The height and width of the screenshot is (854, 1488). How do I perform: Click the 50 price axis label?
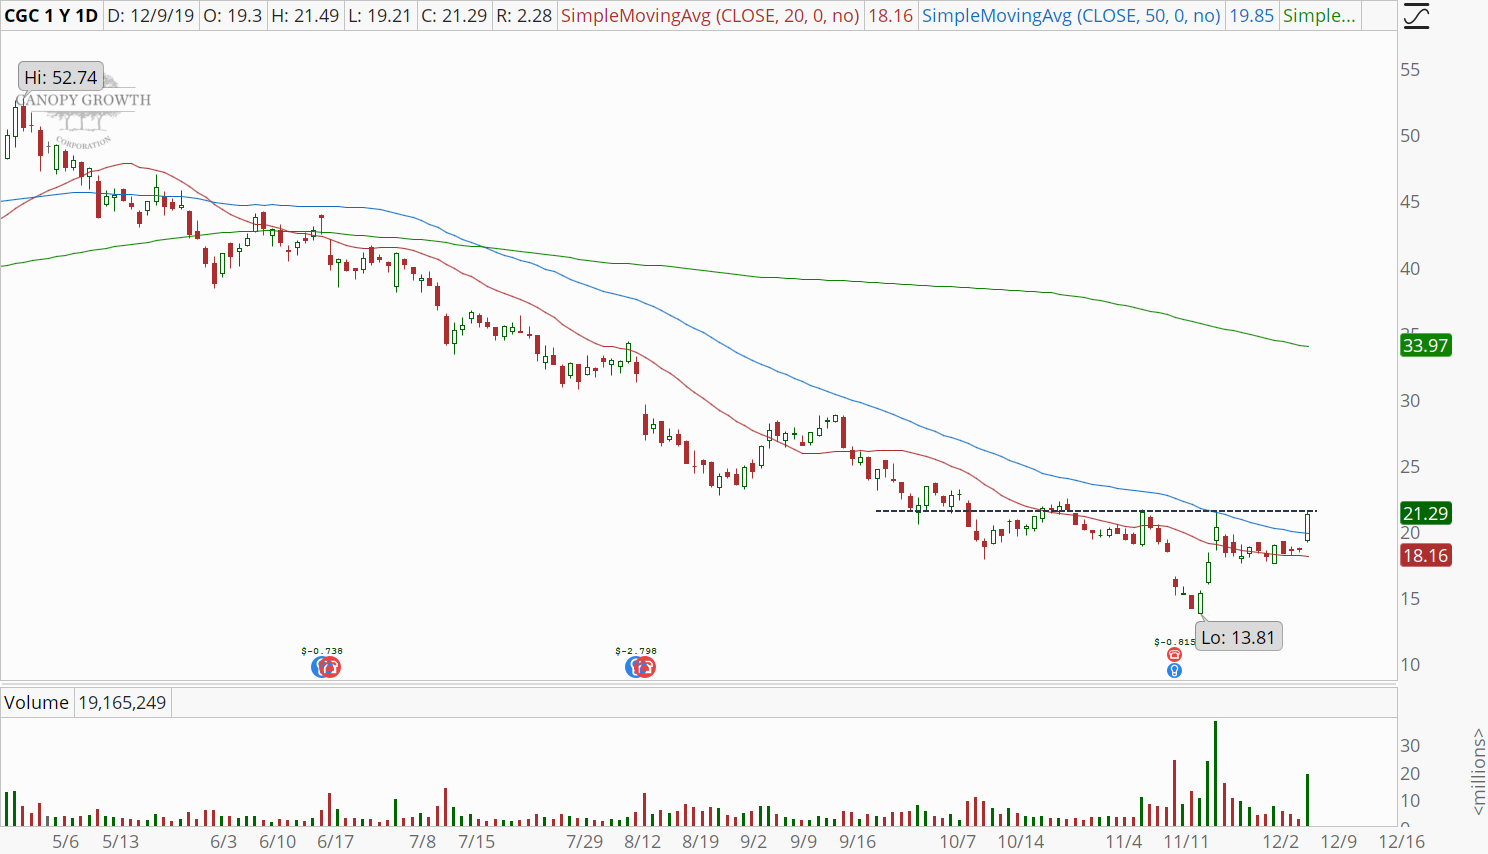pyautogui.click(x=1410, y=136)
